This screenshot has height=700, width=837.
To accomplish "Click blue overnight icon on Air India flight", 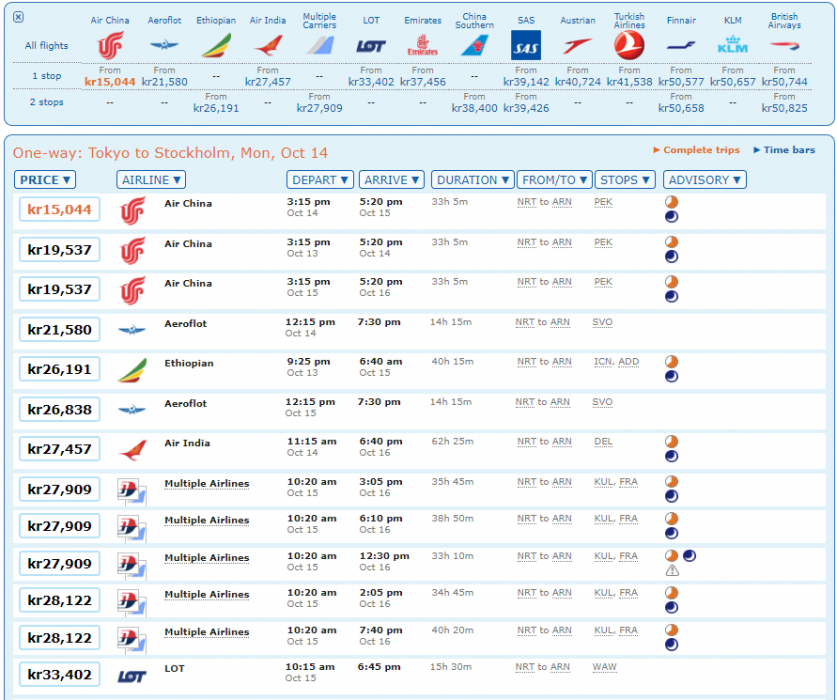I will tap(672, 456).
